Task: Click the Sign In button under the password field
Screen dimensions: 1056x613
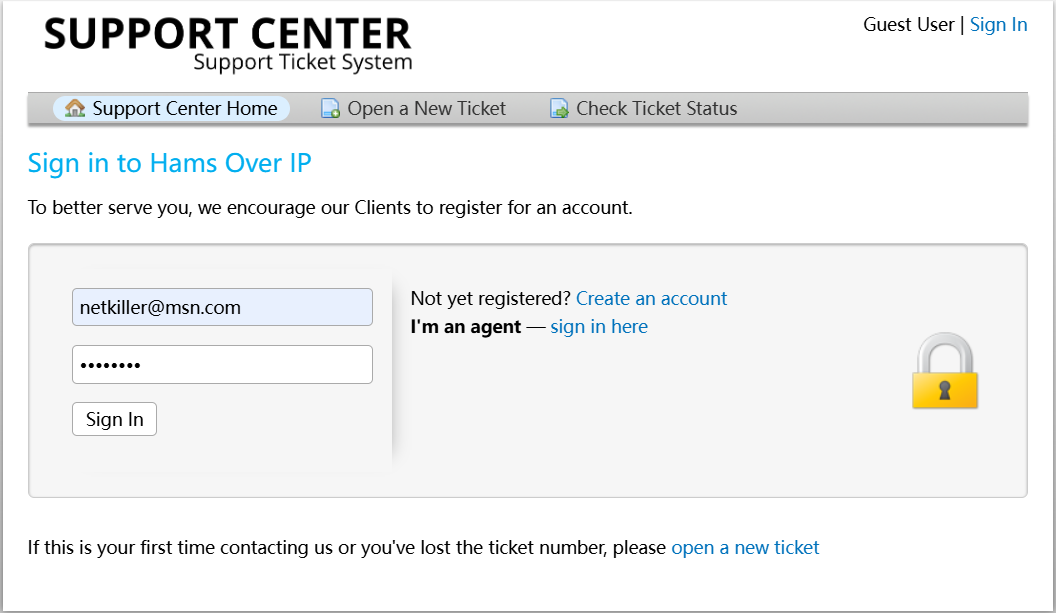Action: pyautogui.click(x=114, y=419)
